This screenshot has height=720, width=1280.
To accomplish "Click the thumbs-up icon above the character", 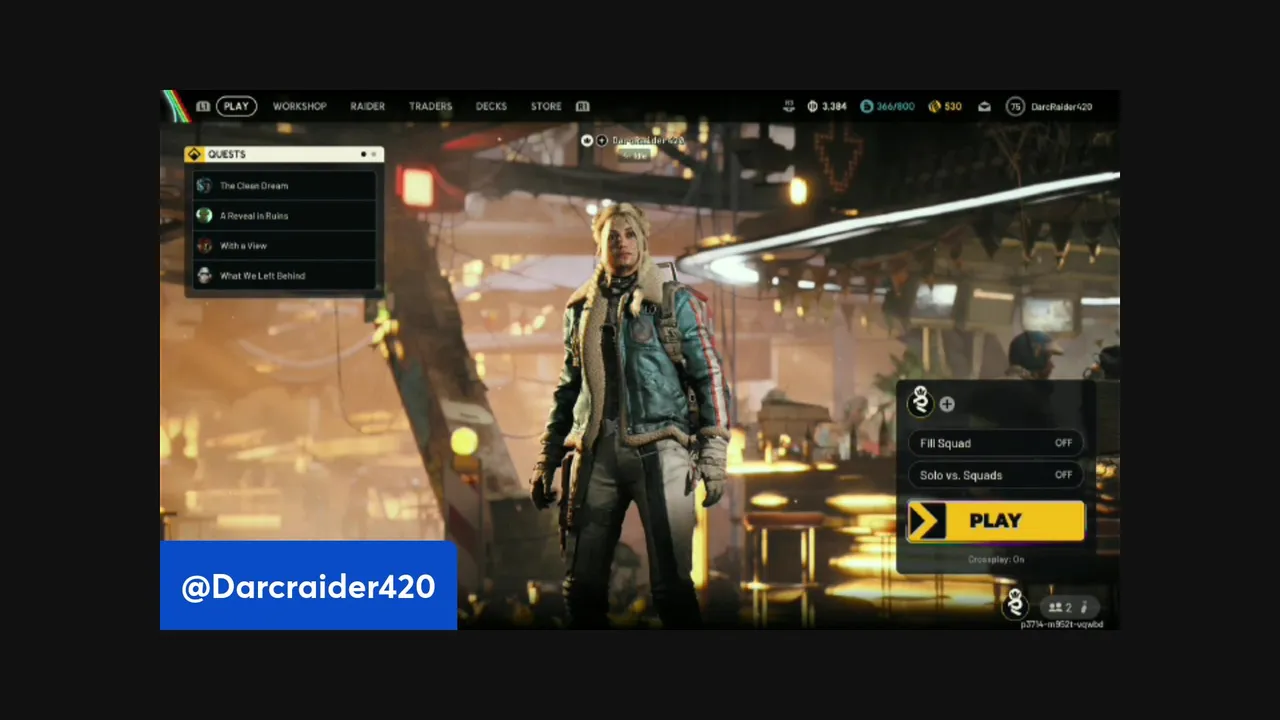I will 588,140.
